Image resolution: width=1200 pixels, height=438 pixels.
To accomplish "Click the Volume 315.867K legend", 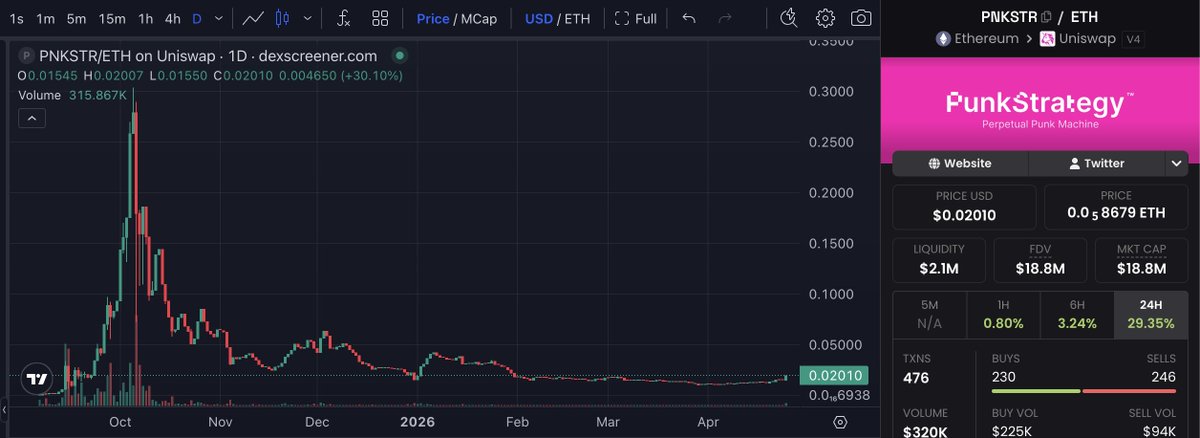I will [72, 95].
